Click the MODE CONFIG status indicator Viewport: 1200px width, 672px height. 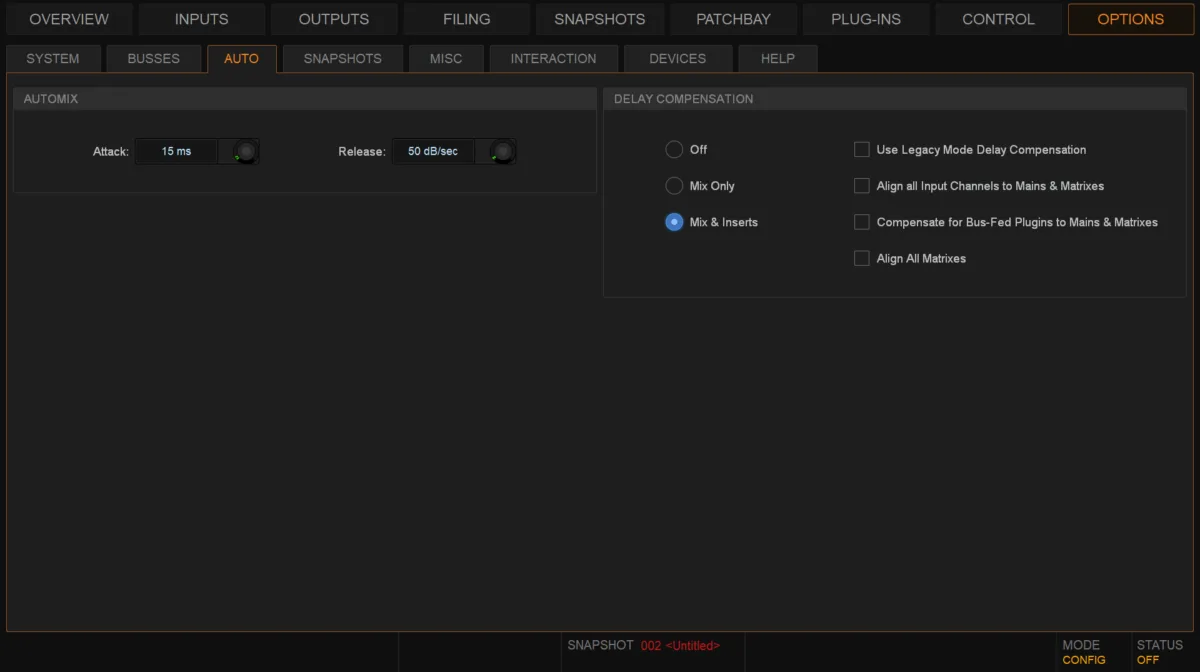pos(1084,652)
